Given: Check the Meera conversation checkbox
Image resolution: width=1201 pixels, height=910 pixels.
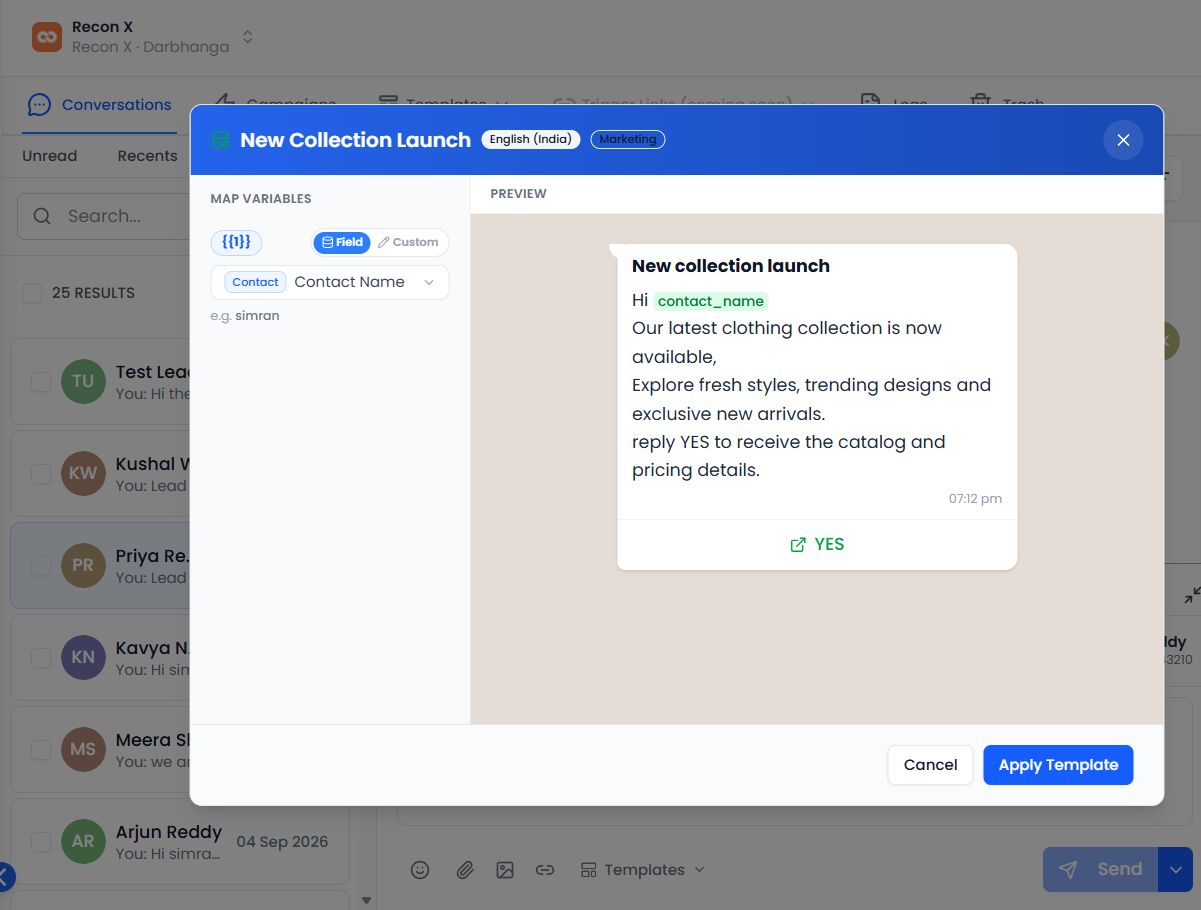Looking at the screenshot, I should click(x=40, y=750).
